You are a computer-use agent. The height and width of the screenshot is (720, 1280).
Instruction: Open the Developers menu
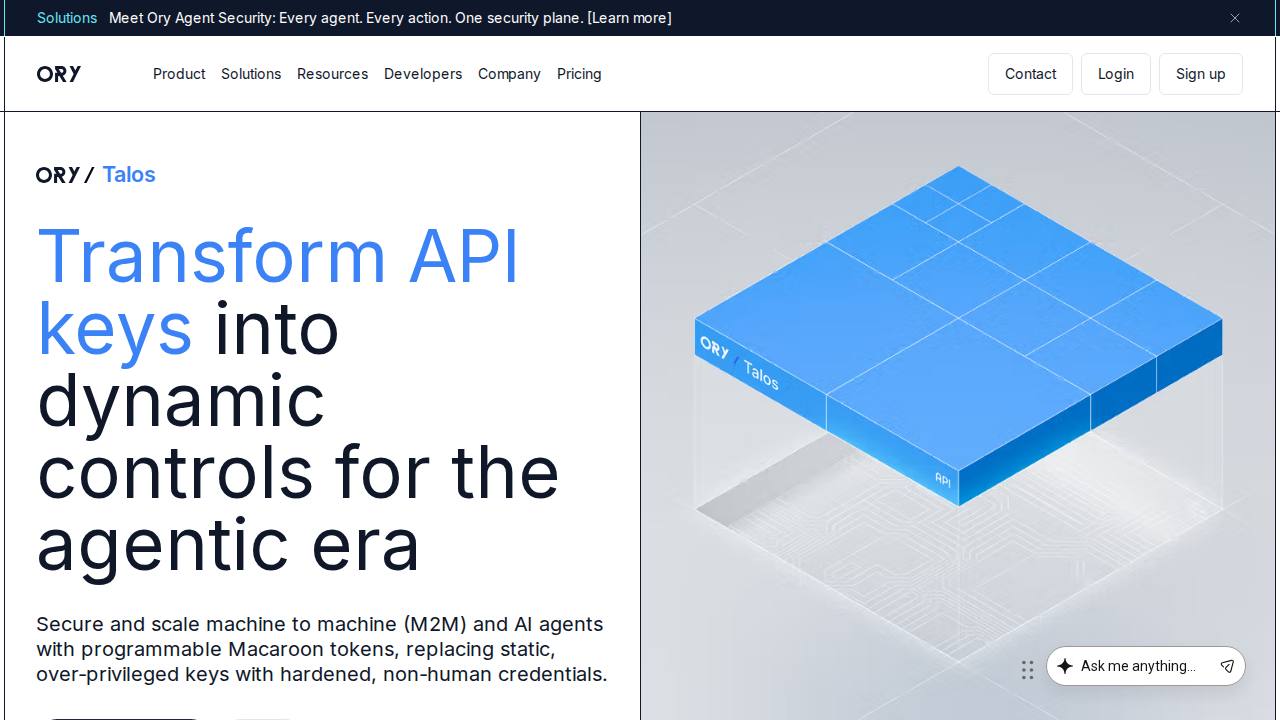(x=423, y=74)
